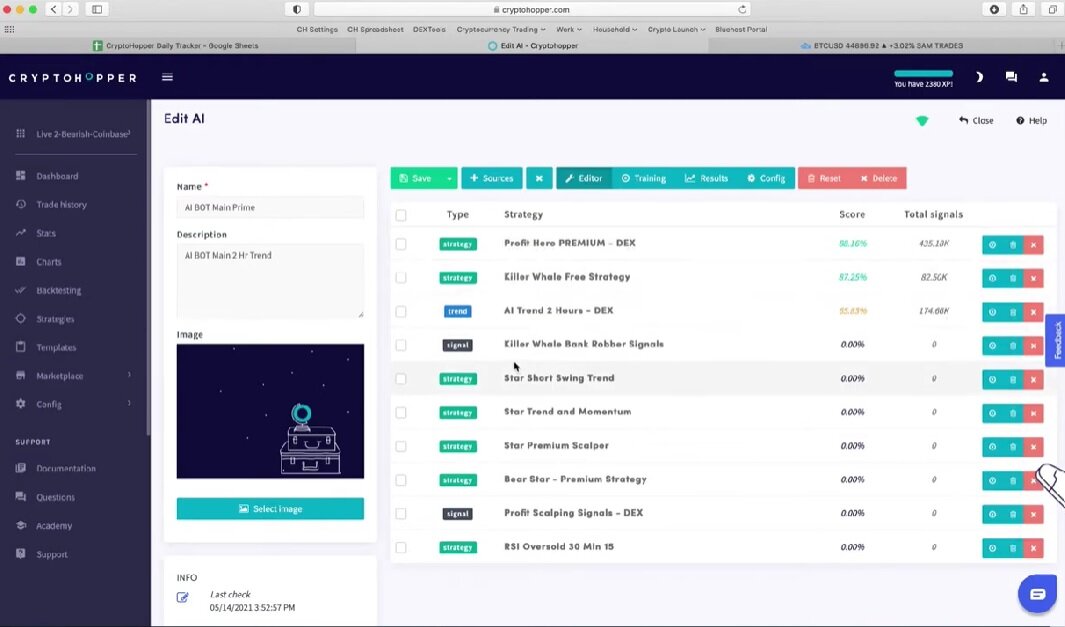
Task: Check the Profit Hero PREMIUM – DEX checkbox
Action: (401, 244)
